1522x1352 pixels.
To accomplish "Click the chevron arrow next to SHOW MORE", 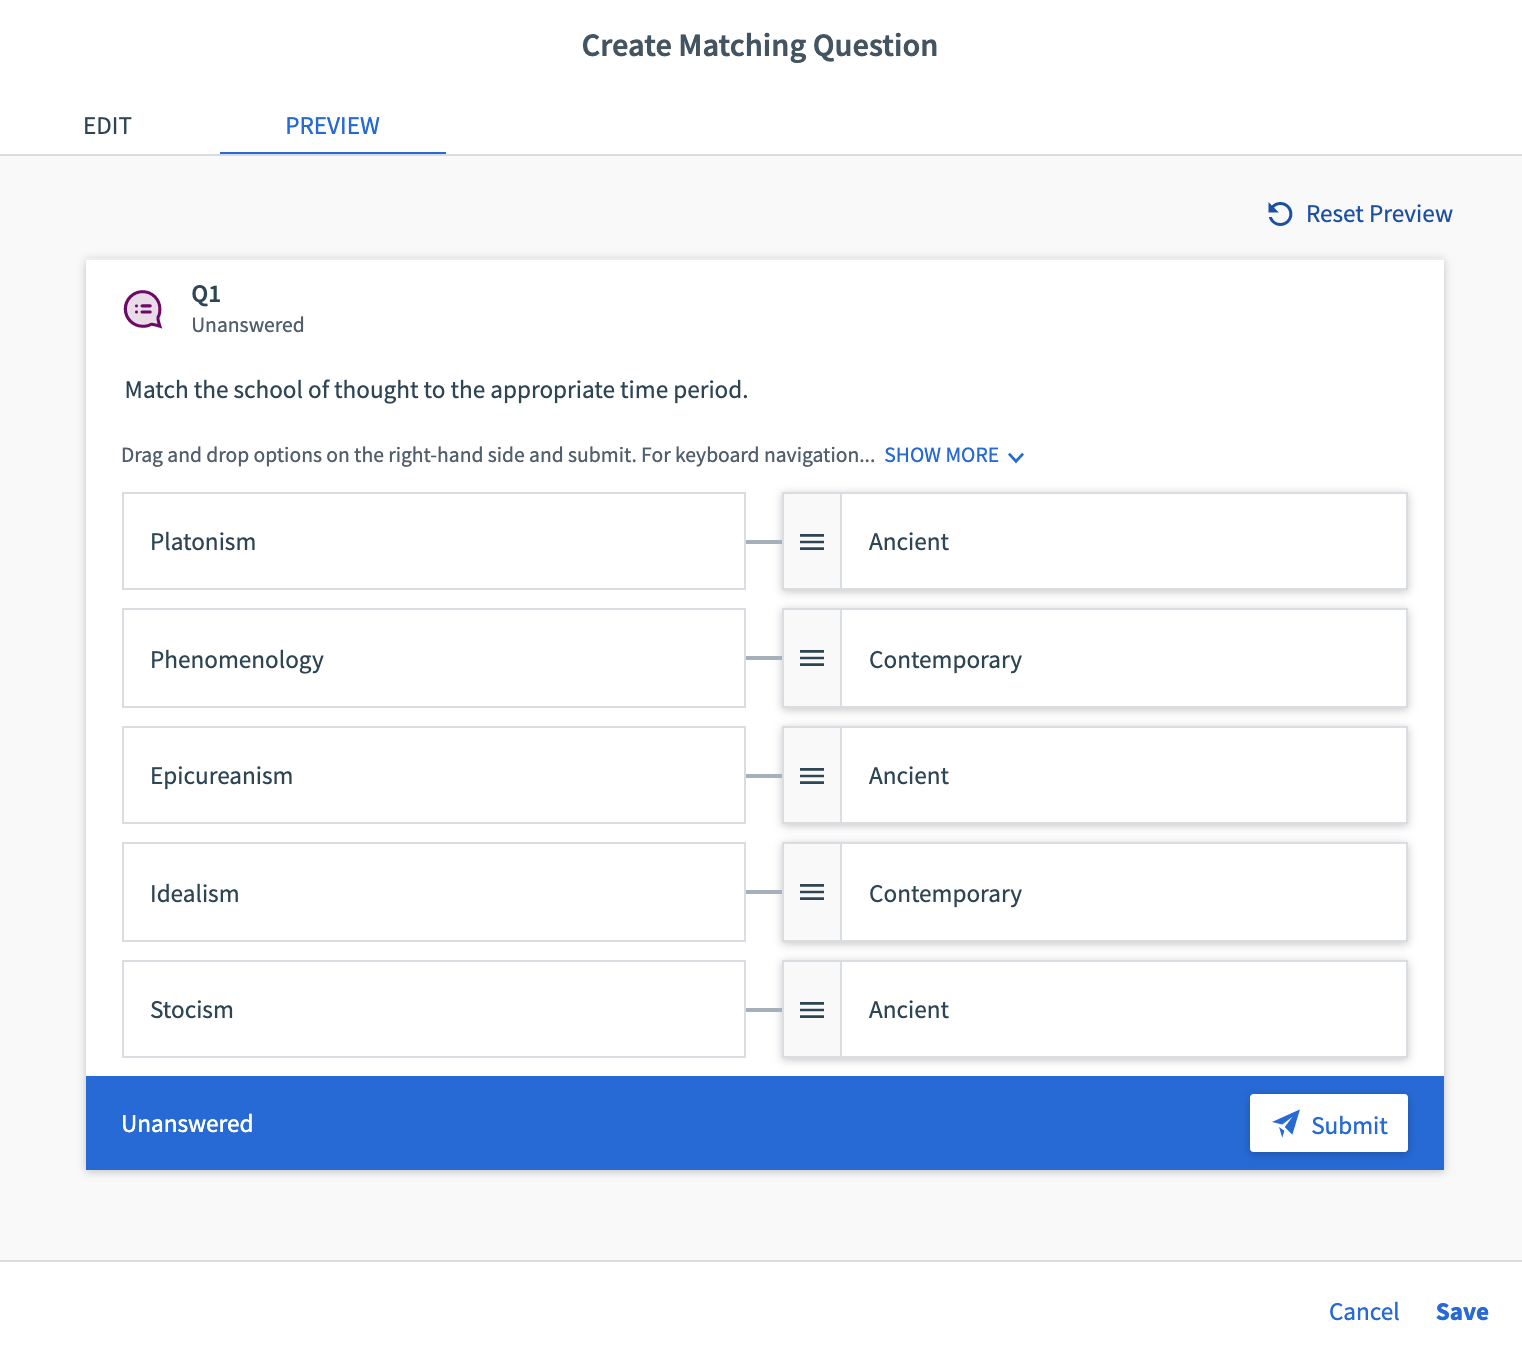I will coord(1018,457).
